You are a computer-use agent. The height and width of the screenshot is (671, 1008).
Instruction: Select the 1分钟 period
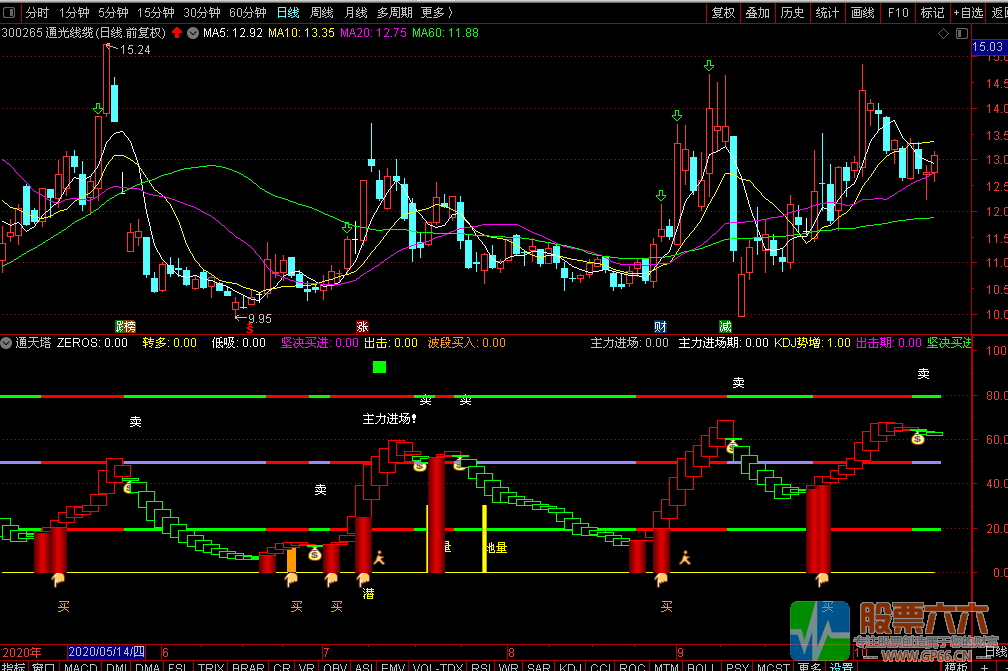pos(74,13)
